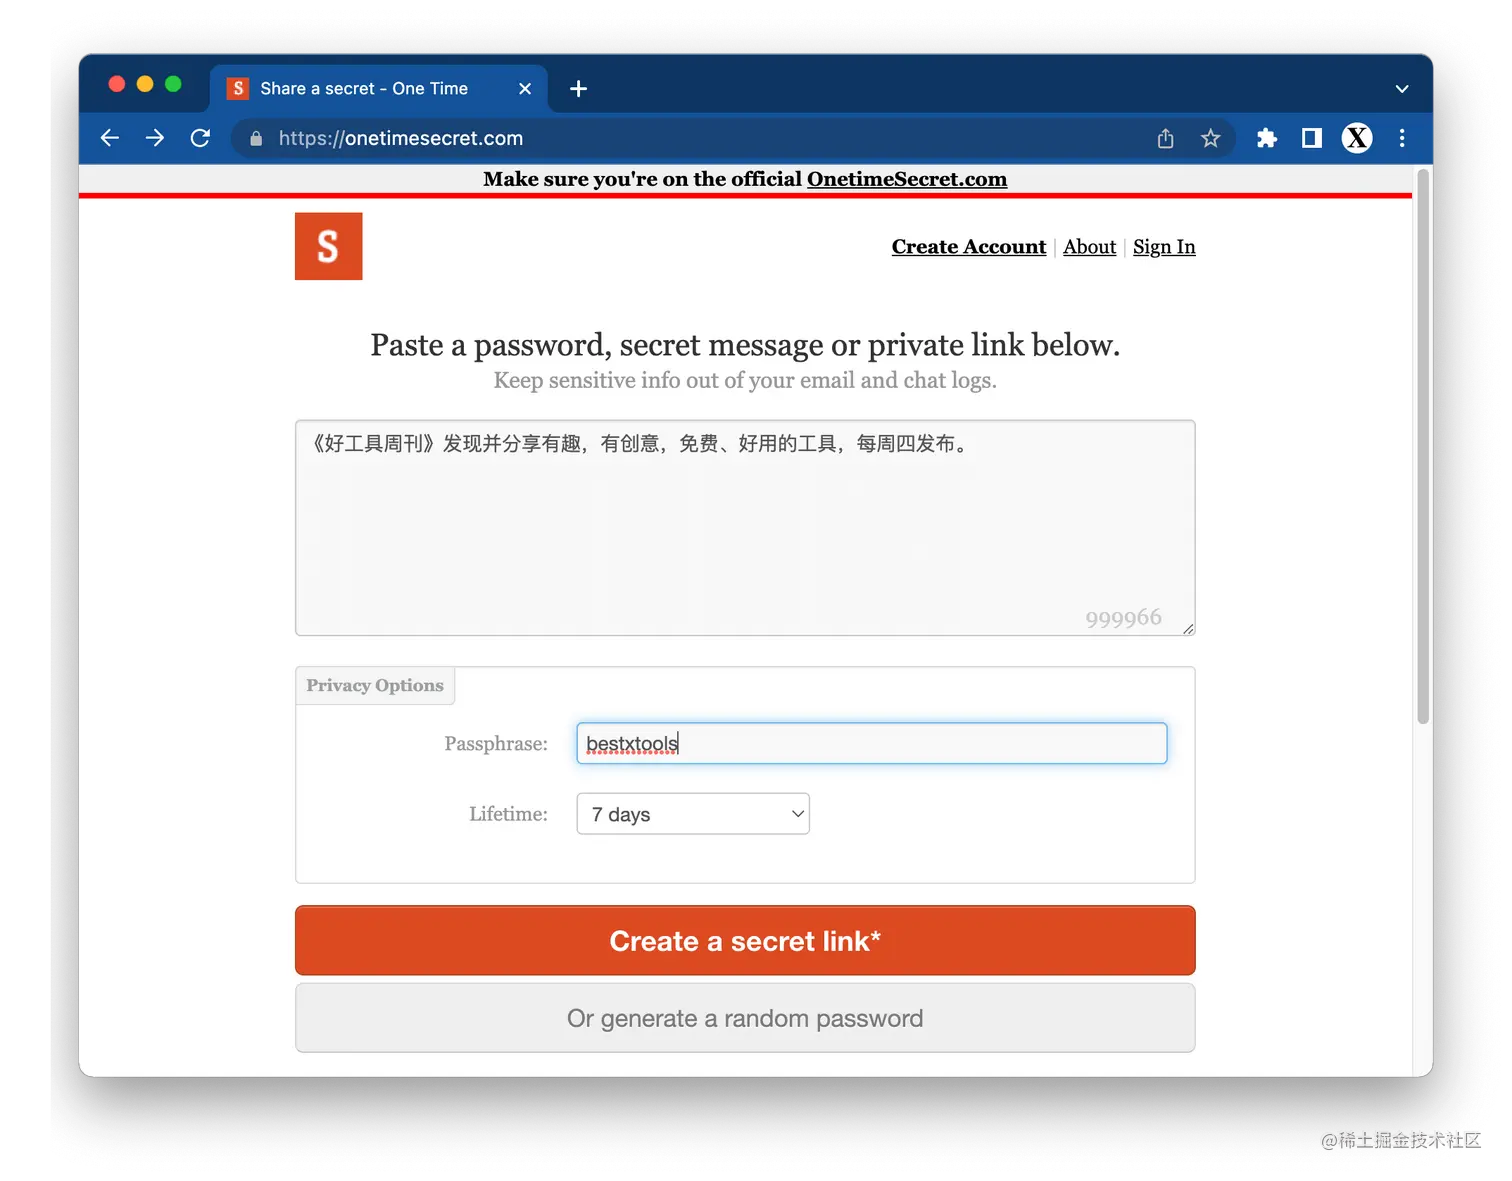The height and width of the screenshot is (1181, 1512).
Task: Toggle the side panel icon
Action: 1312,138
